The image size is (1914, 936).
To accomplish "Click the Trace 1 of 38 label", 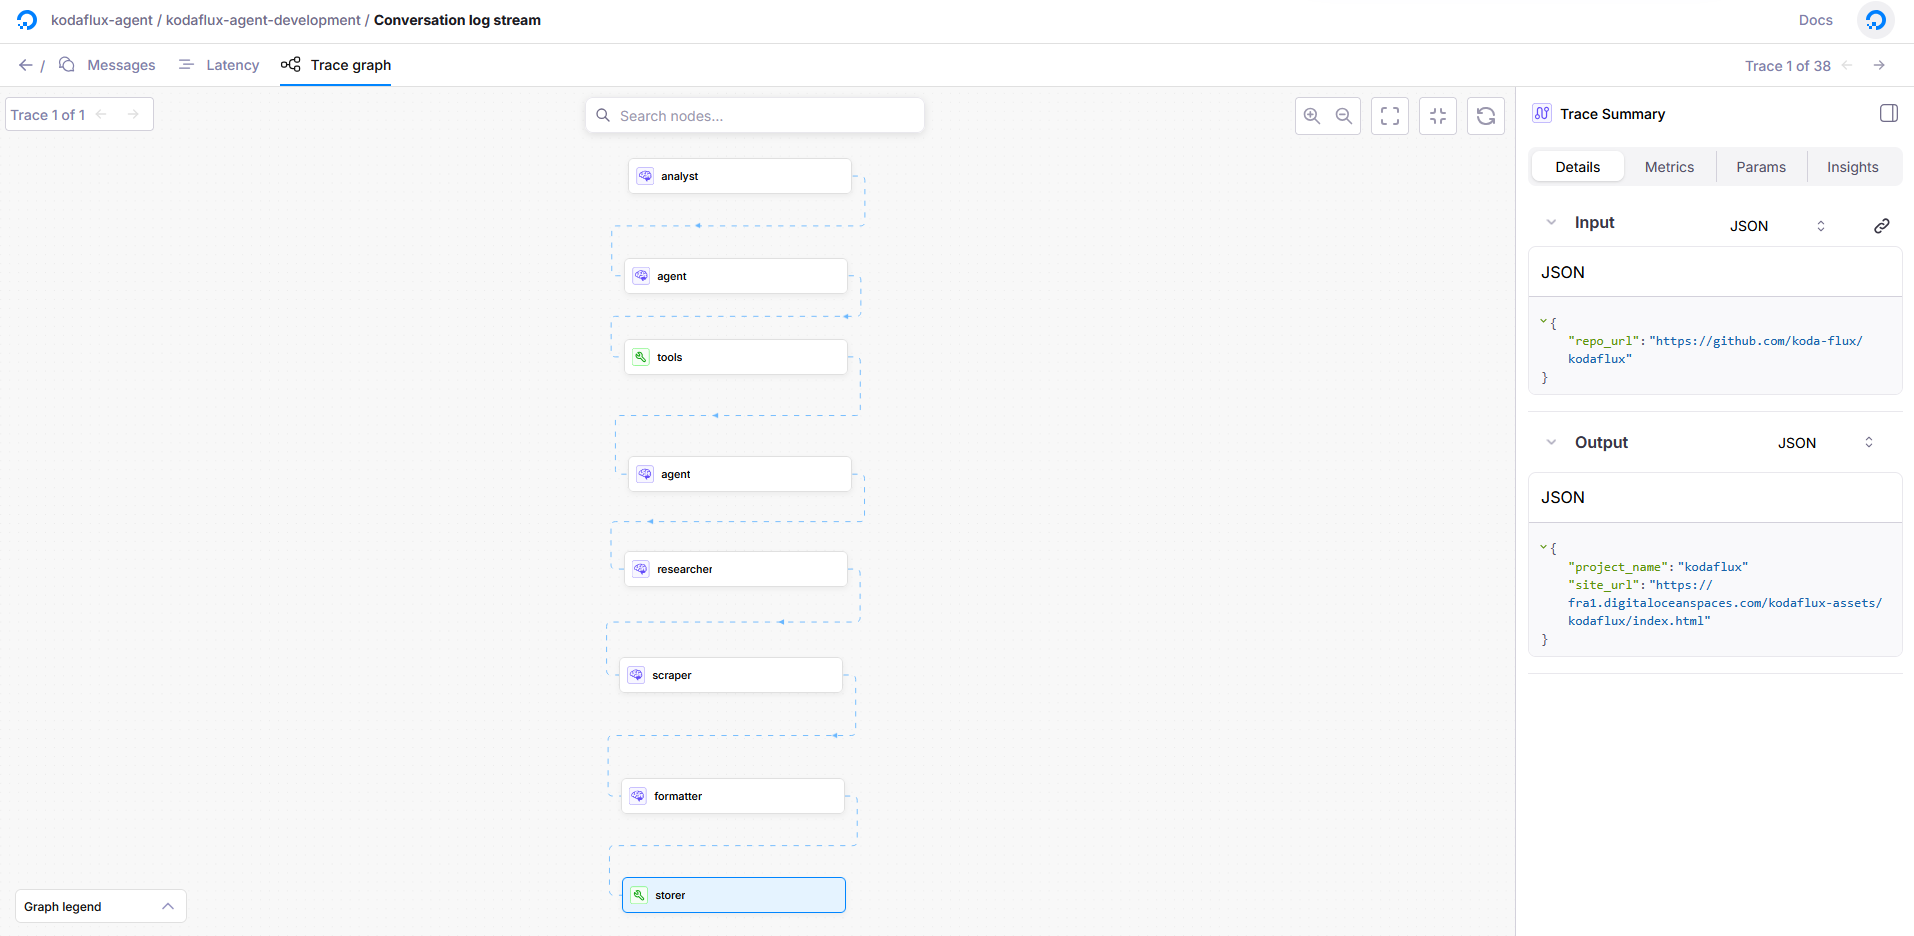I will (x=1788, y=65).
